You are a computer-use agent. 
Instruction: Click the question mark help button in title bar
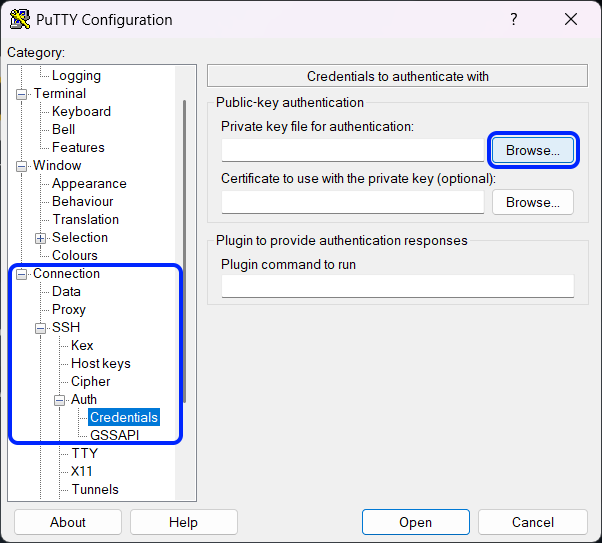pyautogui.click(x=514, y=19)
